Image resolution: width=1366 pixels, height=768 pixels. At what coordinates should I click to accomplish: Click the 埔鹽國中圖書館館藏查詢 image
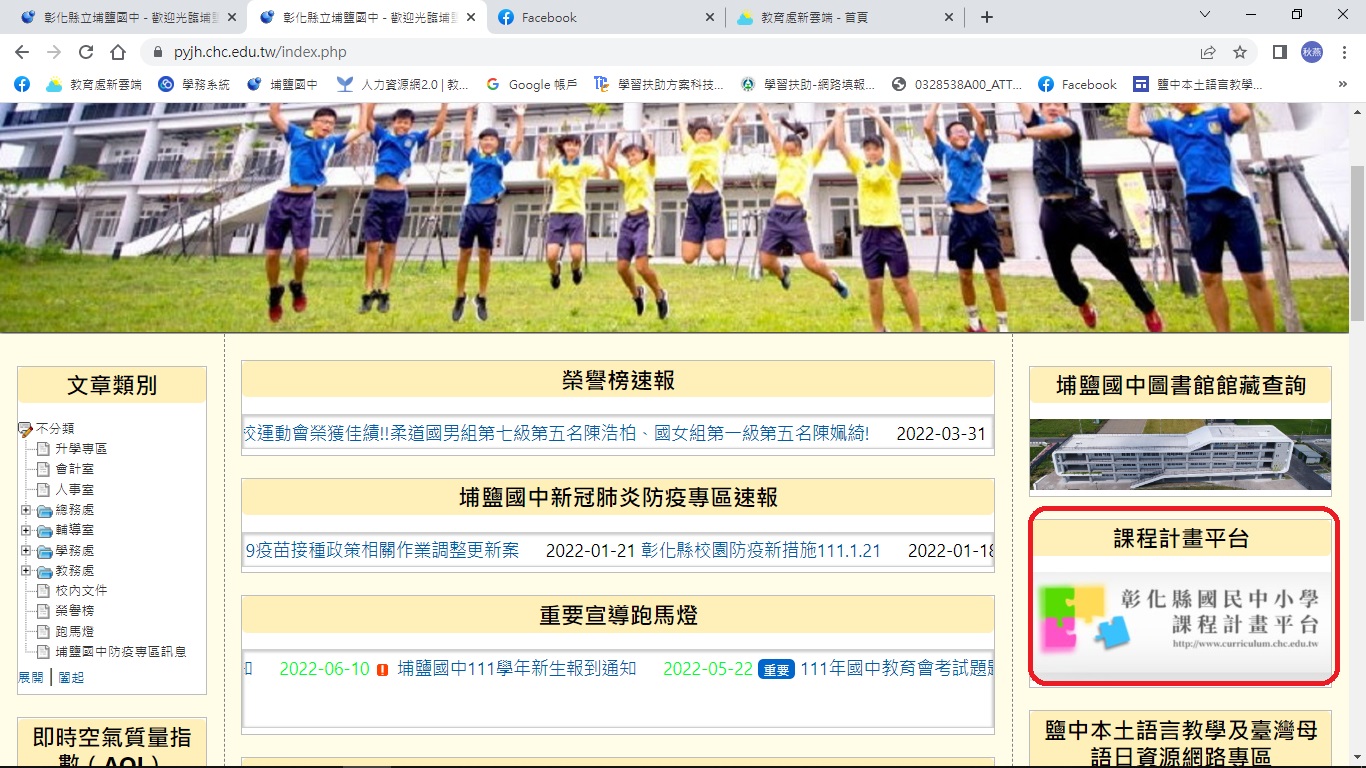[1180, 454]
